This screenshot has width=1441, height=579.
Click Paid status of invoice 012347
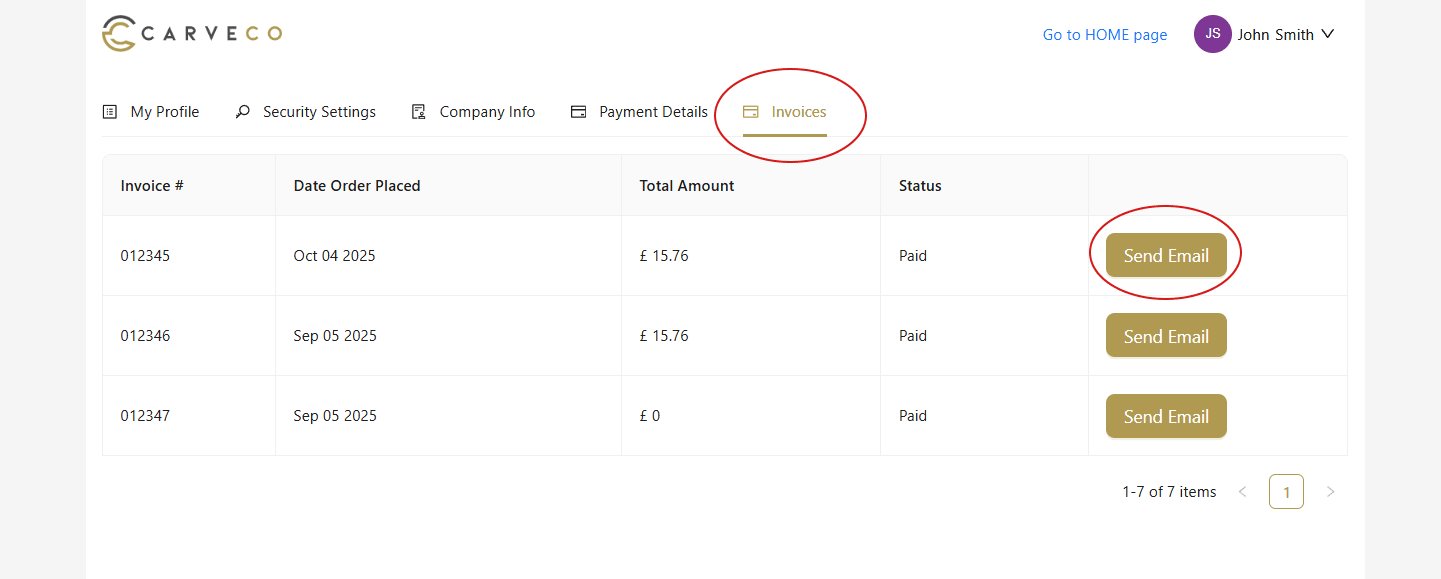coord(913,416)
